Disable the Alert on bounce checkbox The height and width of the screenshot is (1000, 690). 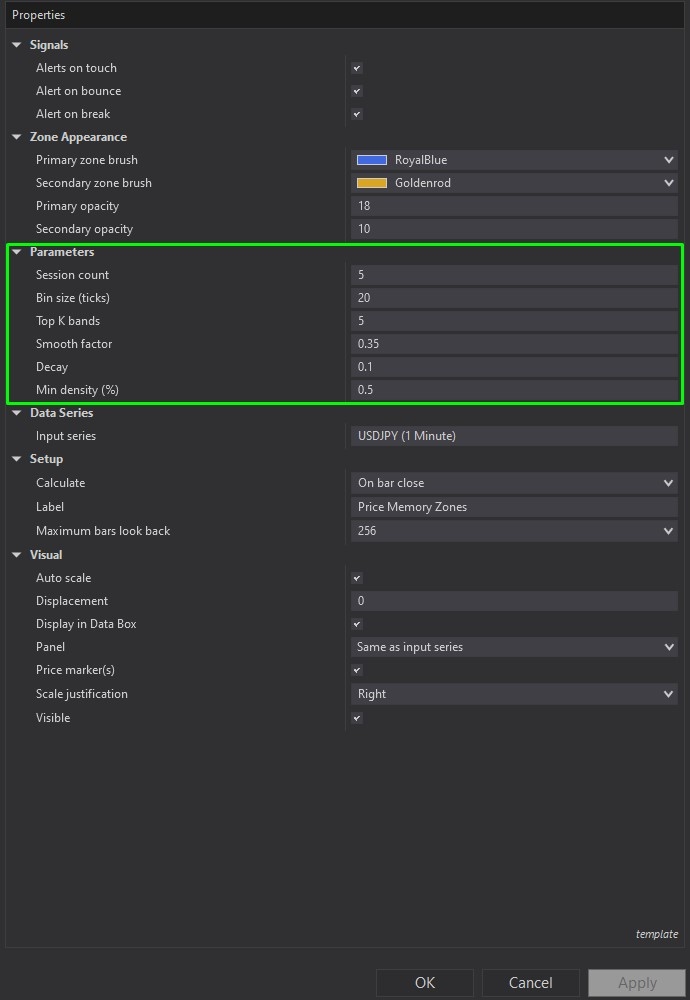click(357, 91)
